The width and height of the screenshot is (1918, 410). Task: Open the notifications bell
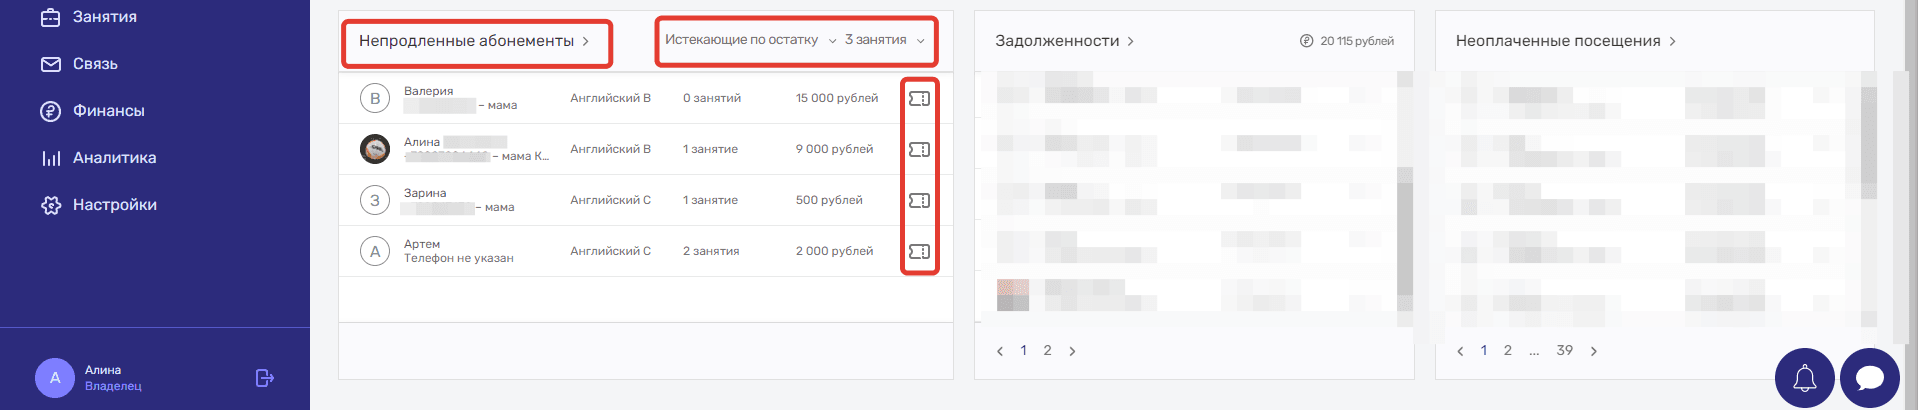[x=1804, y=378]
